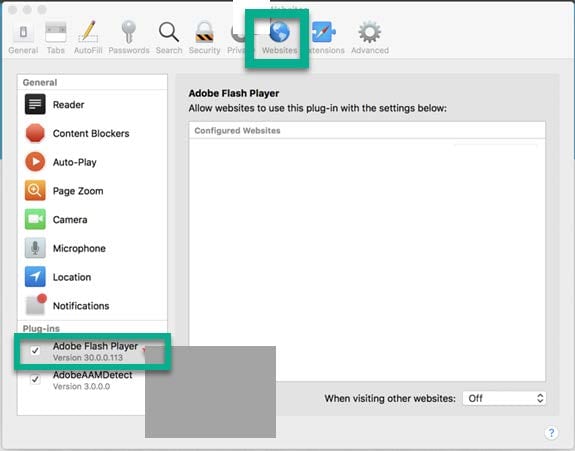Open the Extensions puzzle icon
The width and height of the screenshot is (575, 451).
[324, 32]
